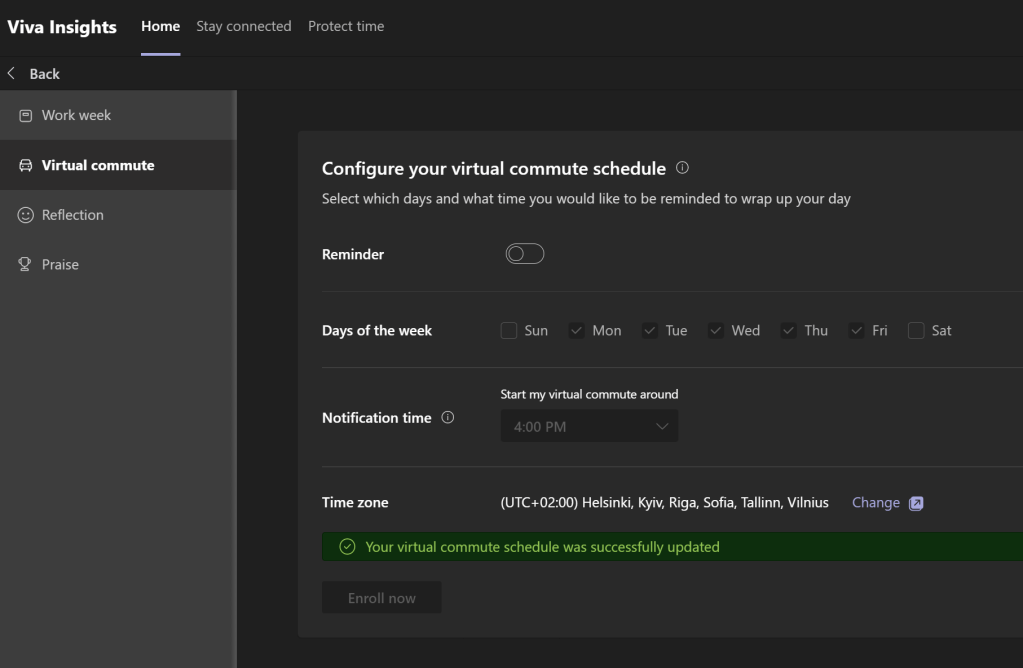Click the Reflection smiley face icon

(26, 215)
